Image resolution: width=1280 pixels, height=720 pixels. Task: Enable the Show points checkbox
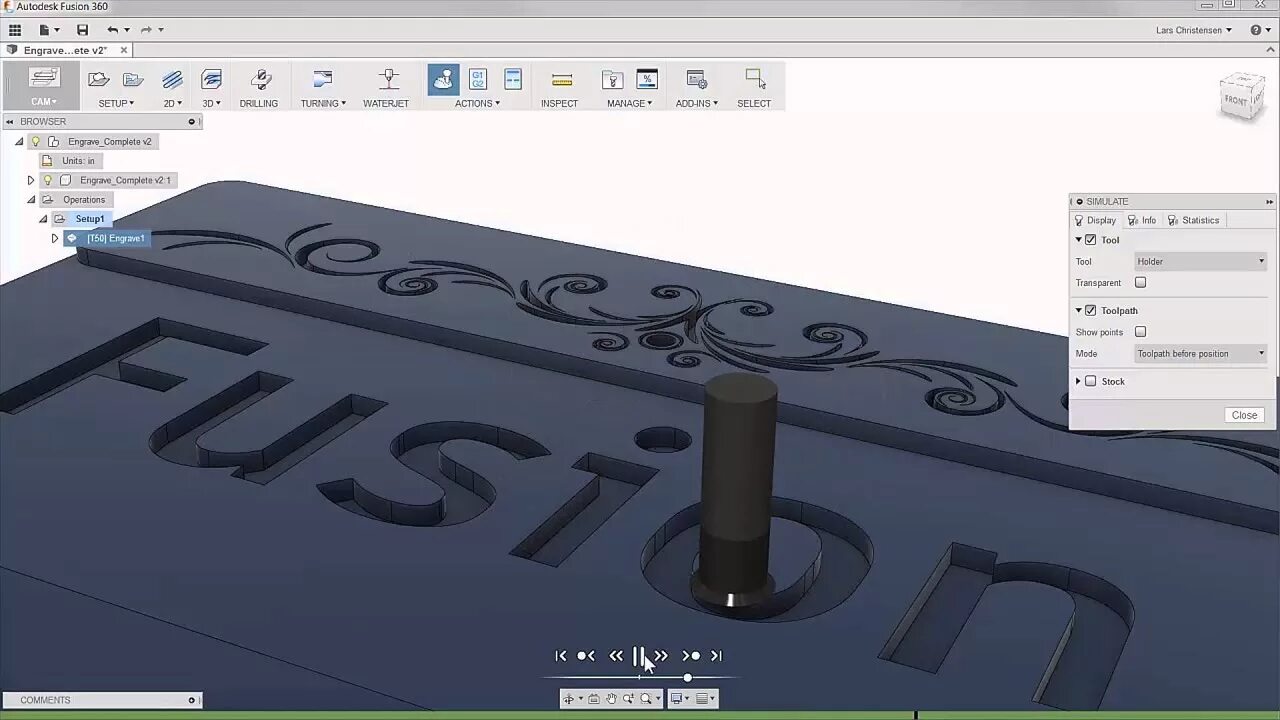pyautogui.click(x=1140, y=332)
